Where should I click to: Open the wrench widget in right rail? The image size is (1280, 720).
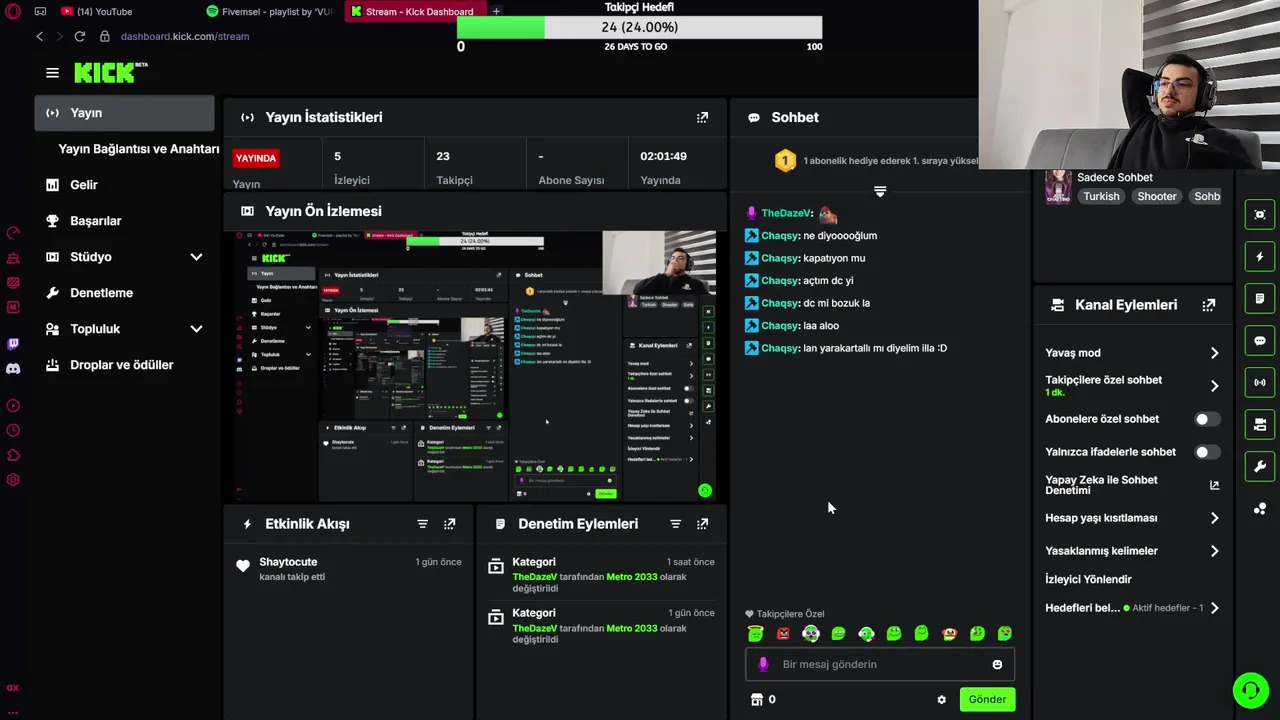[1259, 467]
